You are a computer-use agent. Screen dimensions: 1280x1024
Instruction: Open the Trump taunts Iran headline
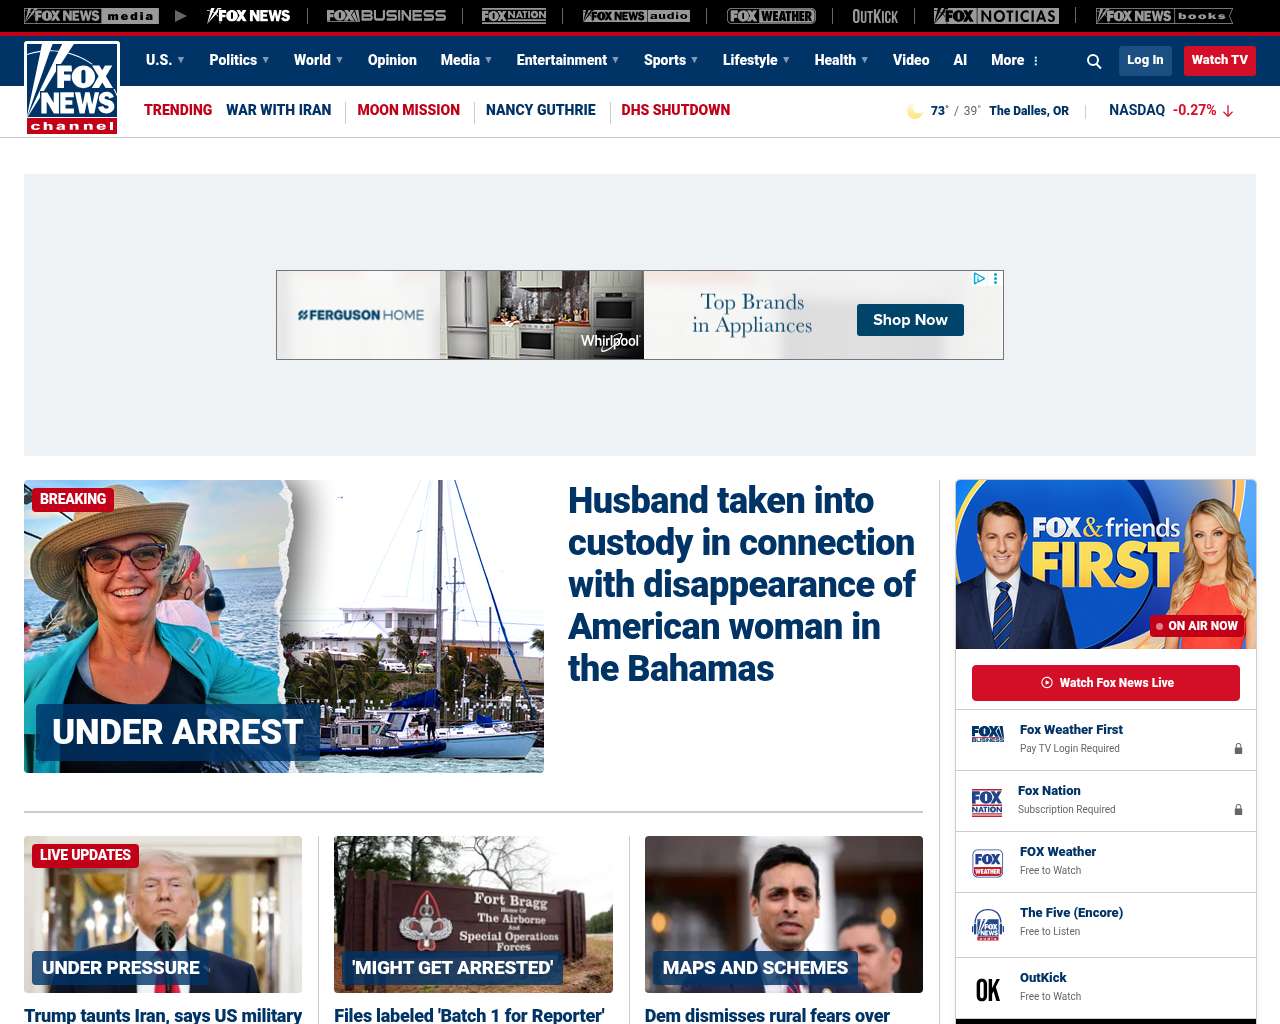tap(163, 1015)
